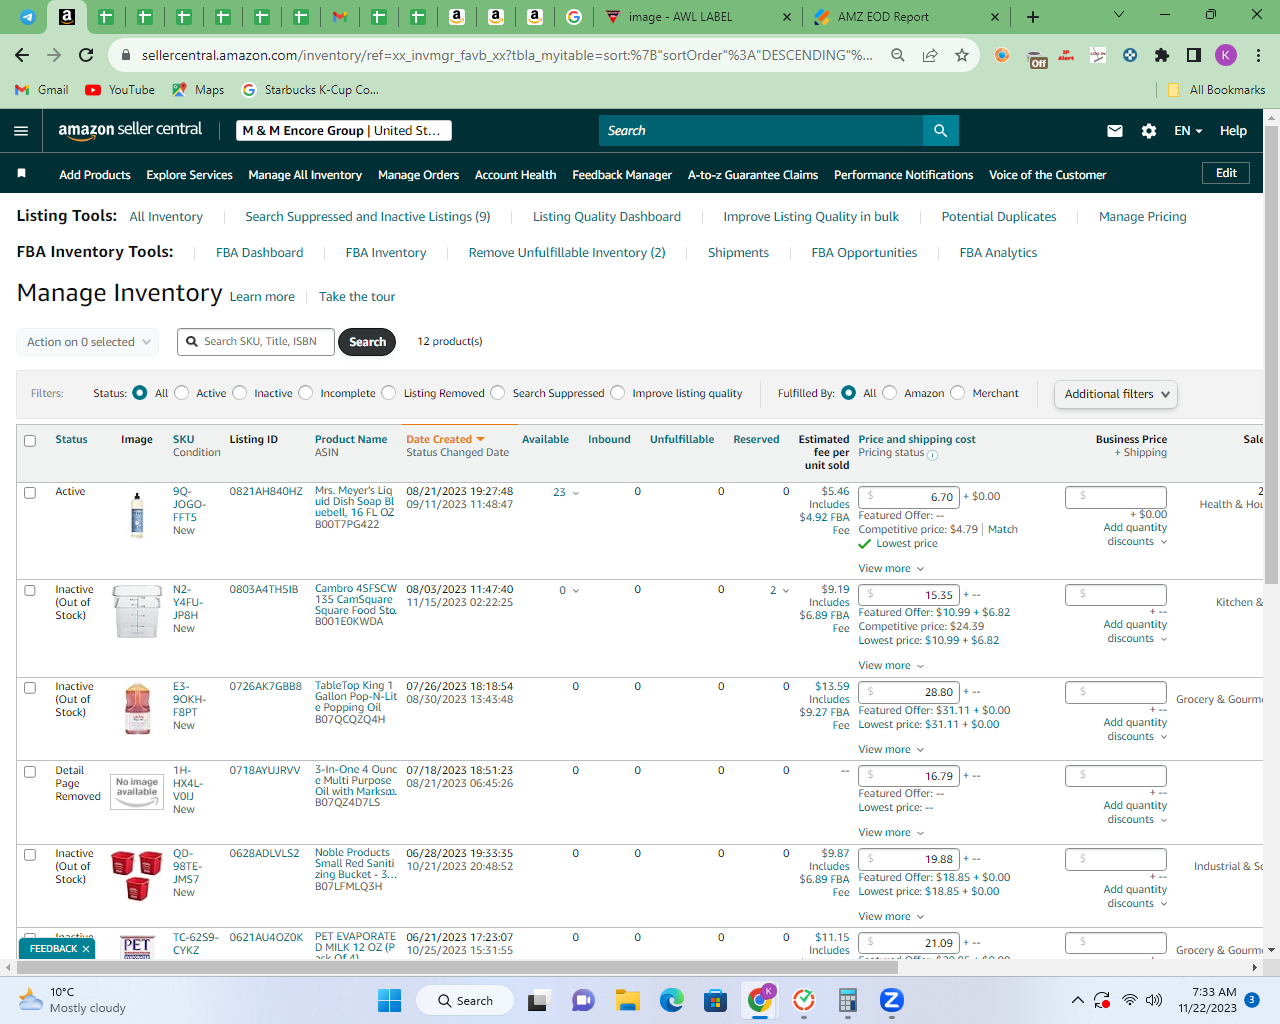Image resolution: width=1280 pixels, height=1024 pixels.
Task: Choose the Search Suppressed status filter radio
Action: click(498, 393)
